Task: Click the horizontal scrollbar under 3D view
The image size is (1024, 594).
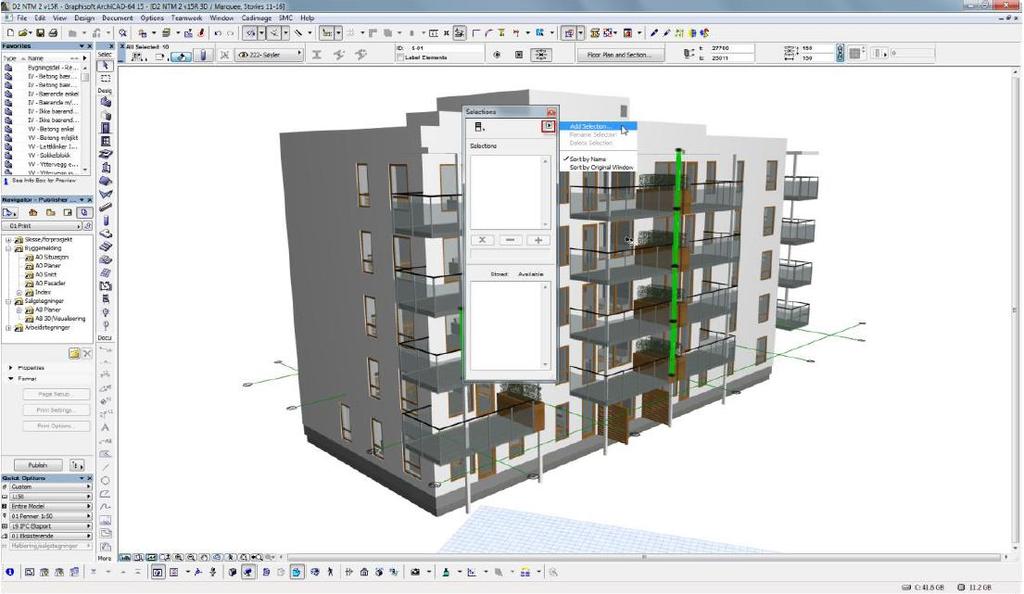Action: pos(643,557)
